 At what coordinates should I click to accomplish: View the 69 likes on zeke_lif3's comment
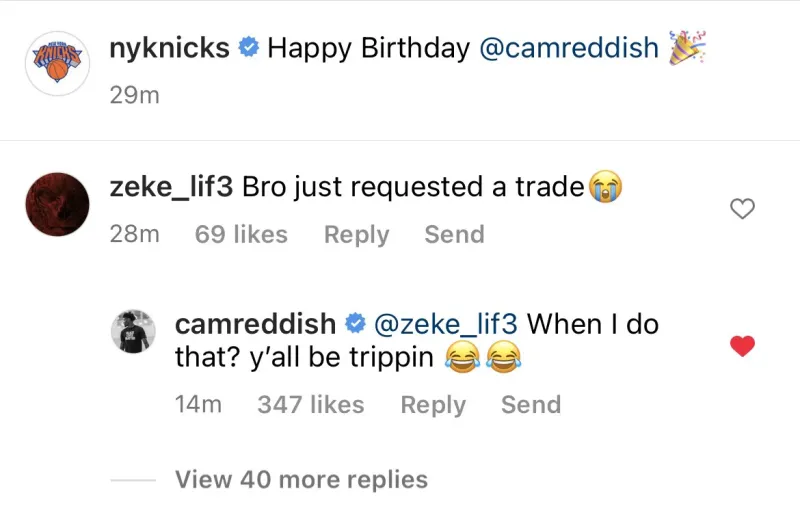[240, 234]
